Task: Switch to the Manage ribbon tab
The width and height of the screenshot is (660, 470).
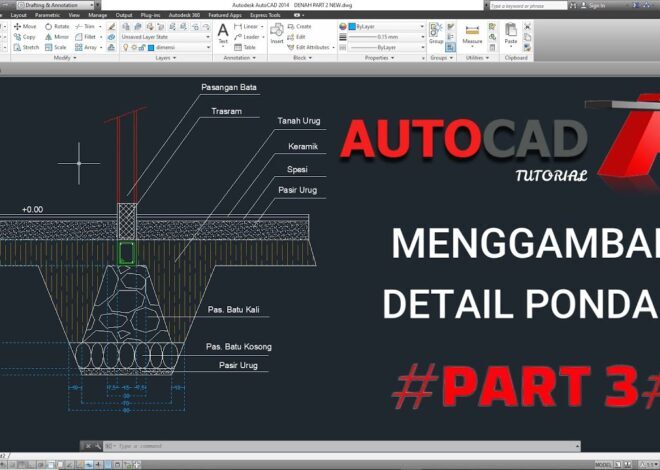Action: tap(98, 15)
